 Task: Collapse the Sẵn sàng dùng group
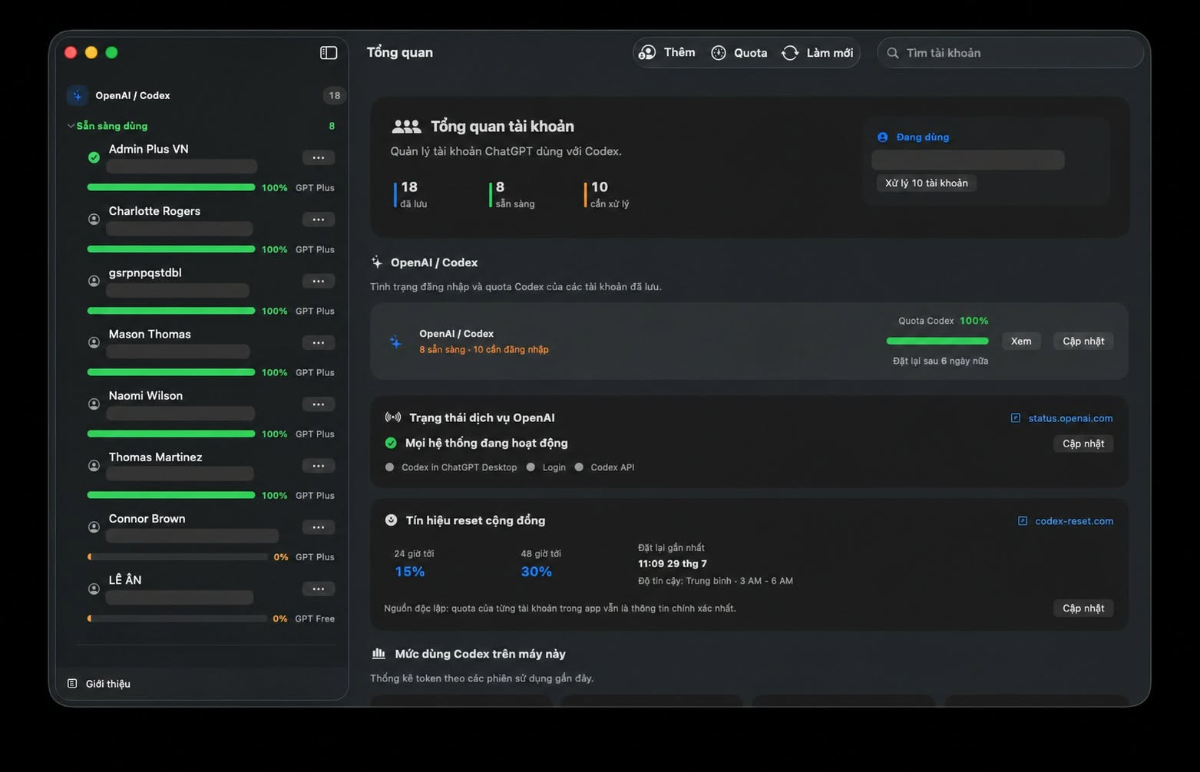click(71, 126)
